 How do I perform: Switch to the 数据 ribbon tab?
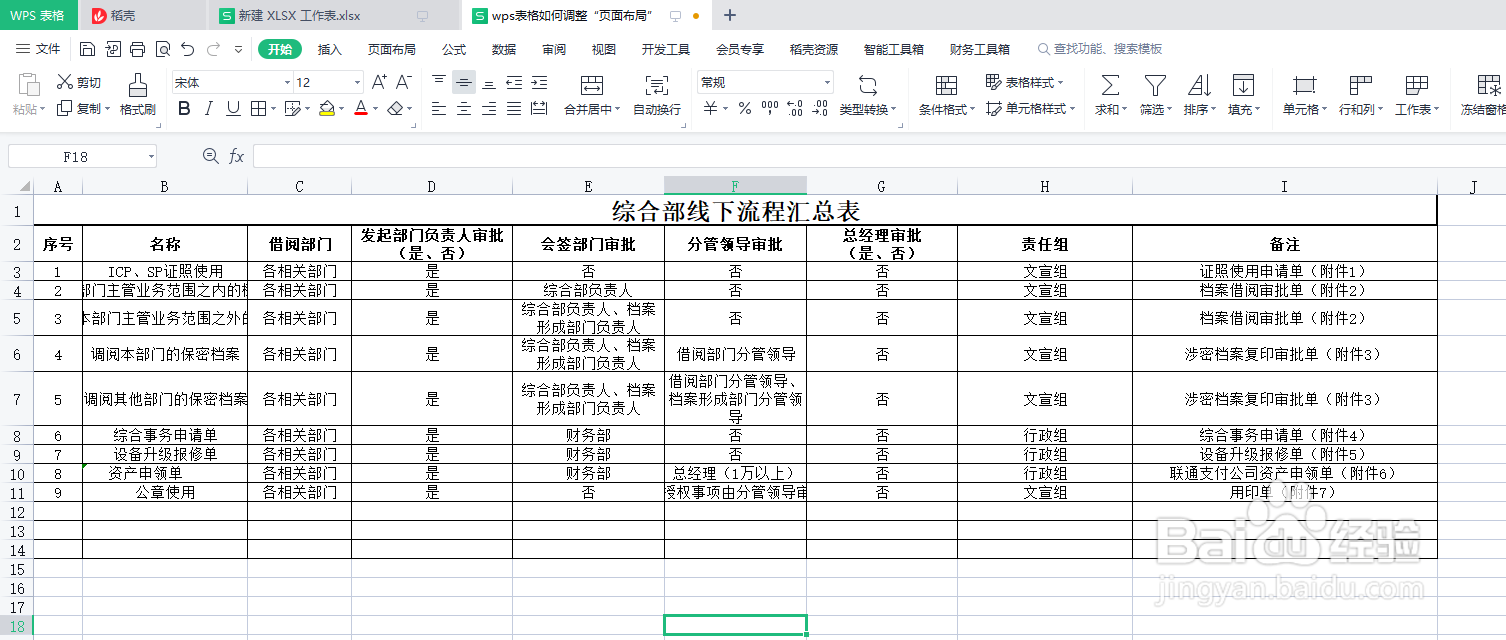[504, 49]
